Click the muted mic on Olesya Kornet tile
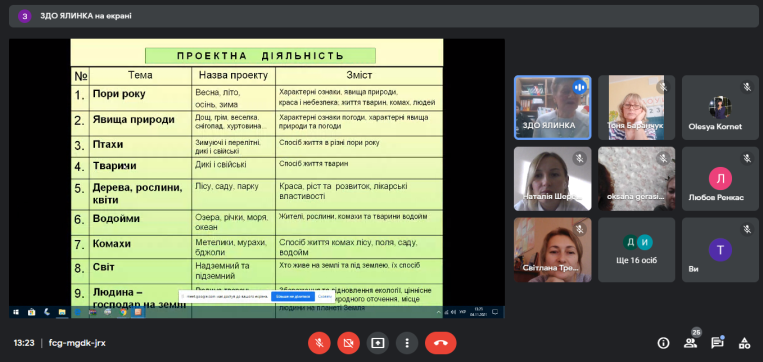Image resolution: width=763 pixels, height=362 pixels. point(747,87)
